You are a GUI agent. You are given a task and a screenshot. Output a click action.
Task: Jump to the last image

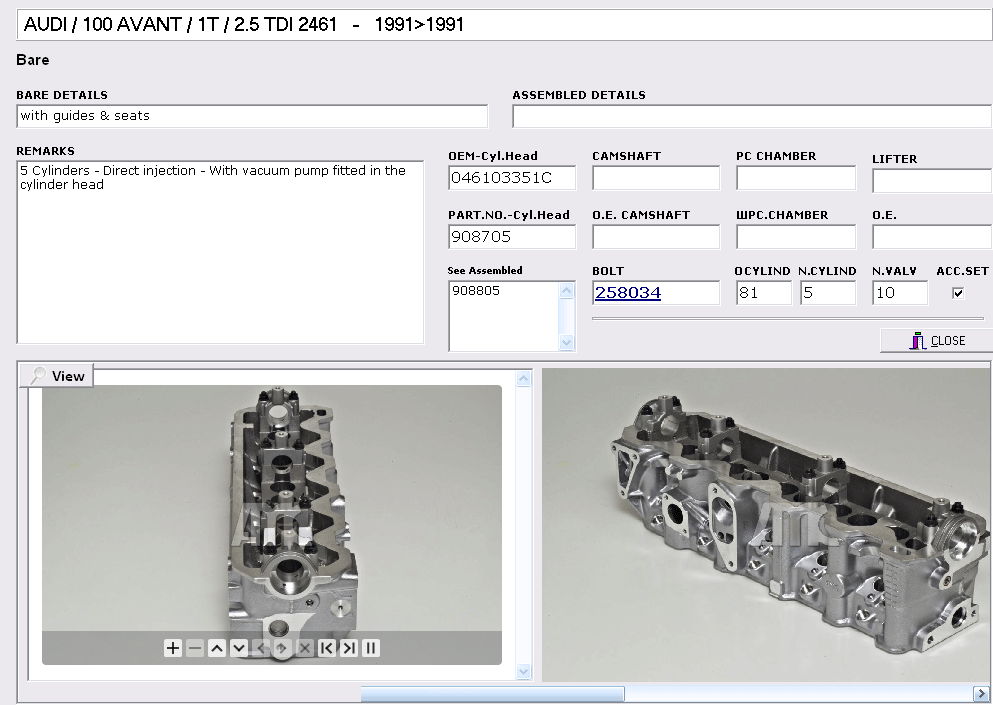[x=349, y=648]
